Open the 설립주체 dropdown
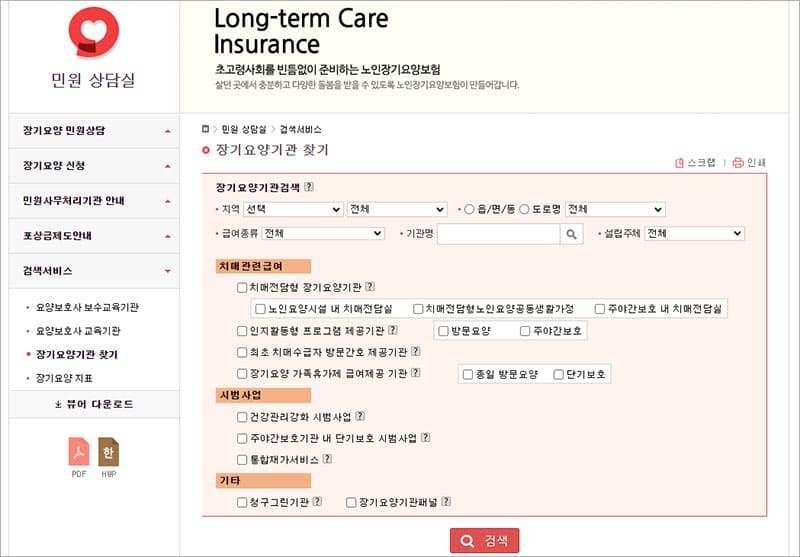This screenshot has width=800, height=557. point(694,233)
